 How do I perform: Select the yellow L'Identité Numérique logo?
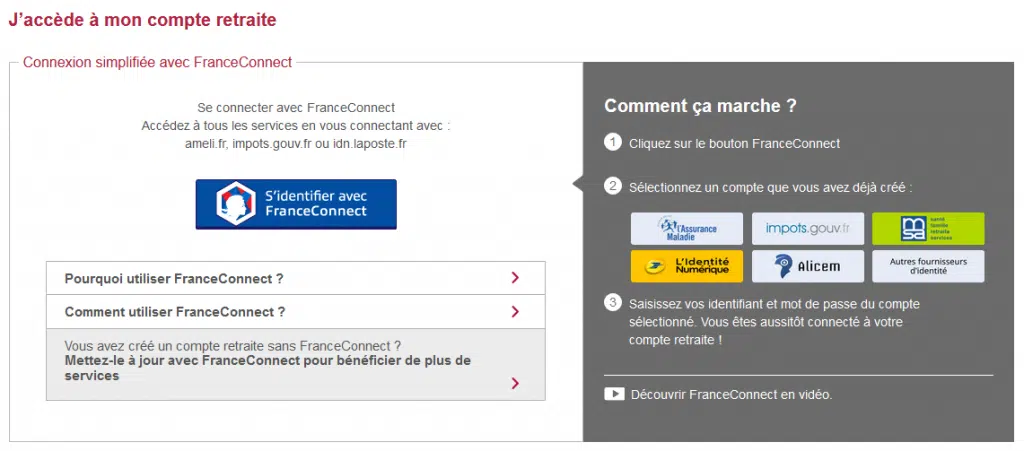[x=686, y=266]
